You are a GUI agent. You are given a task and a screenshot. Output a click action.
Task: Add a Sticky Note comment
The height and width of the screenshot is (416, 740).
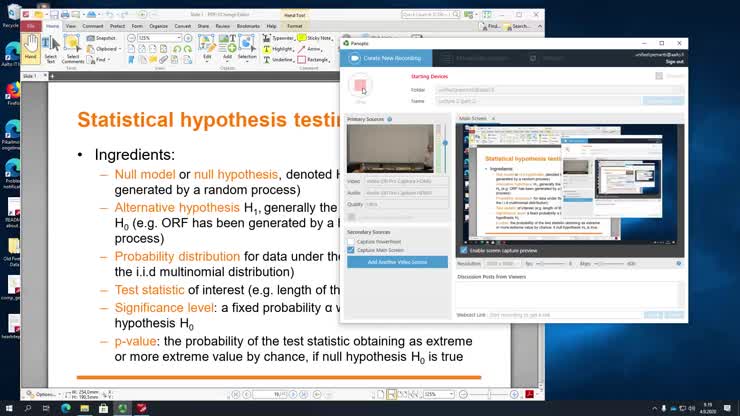coord(314,38)
